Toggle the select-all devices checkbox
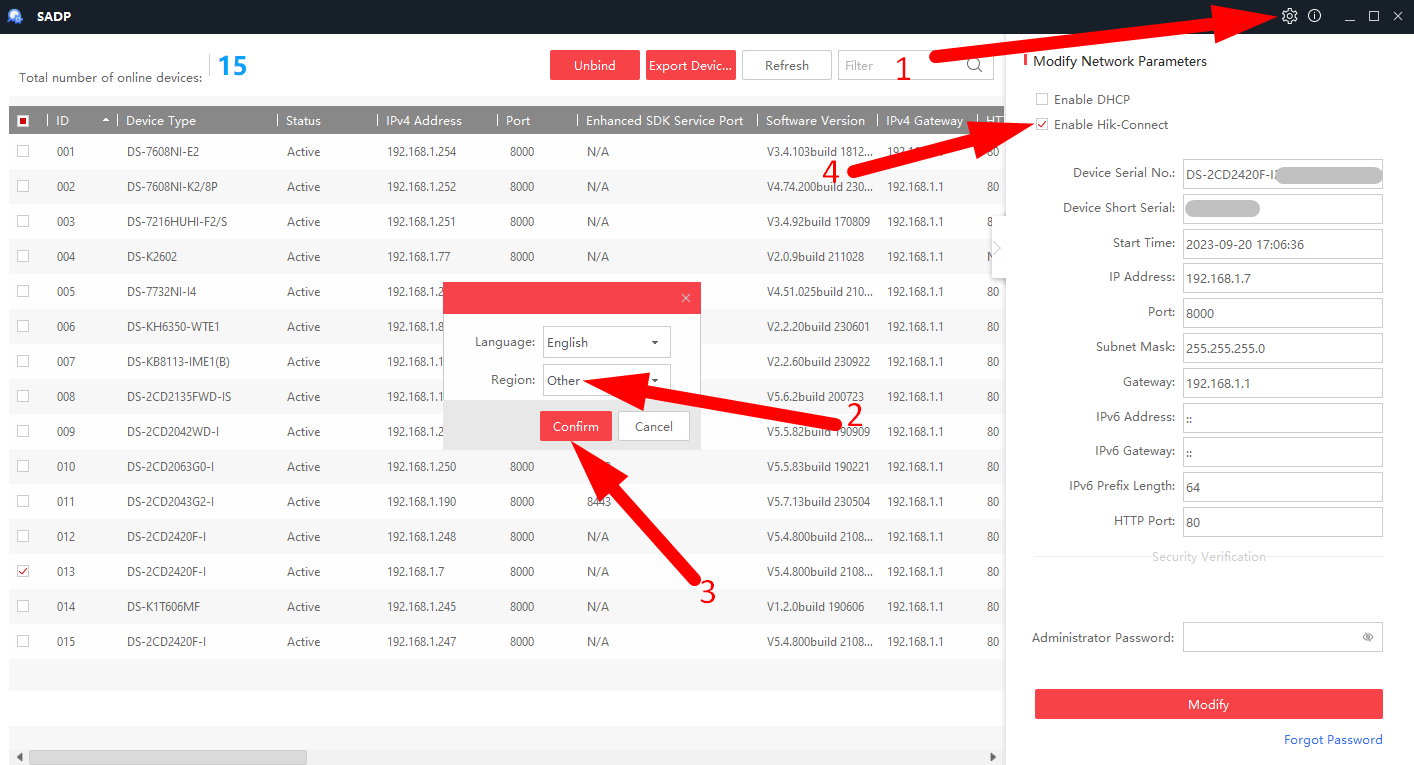This screenshot has width=1414, height=765. point(23,121)
